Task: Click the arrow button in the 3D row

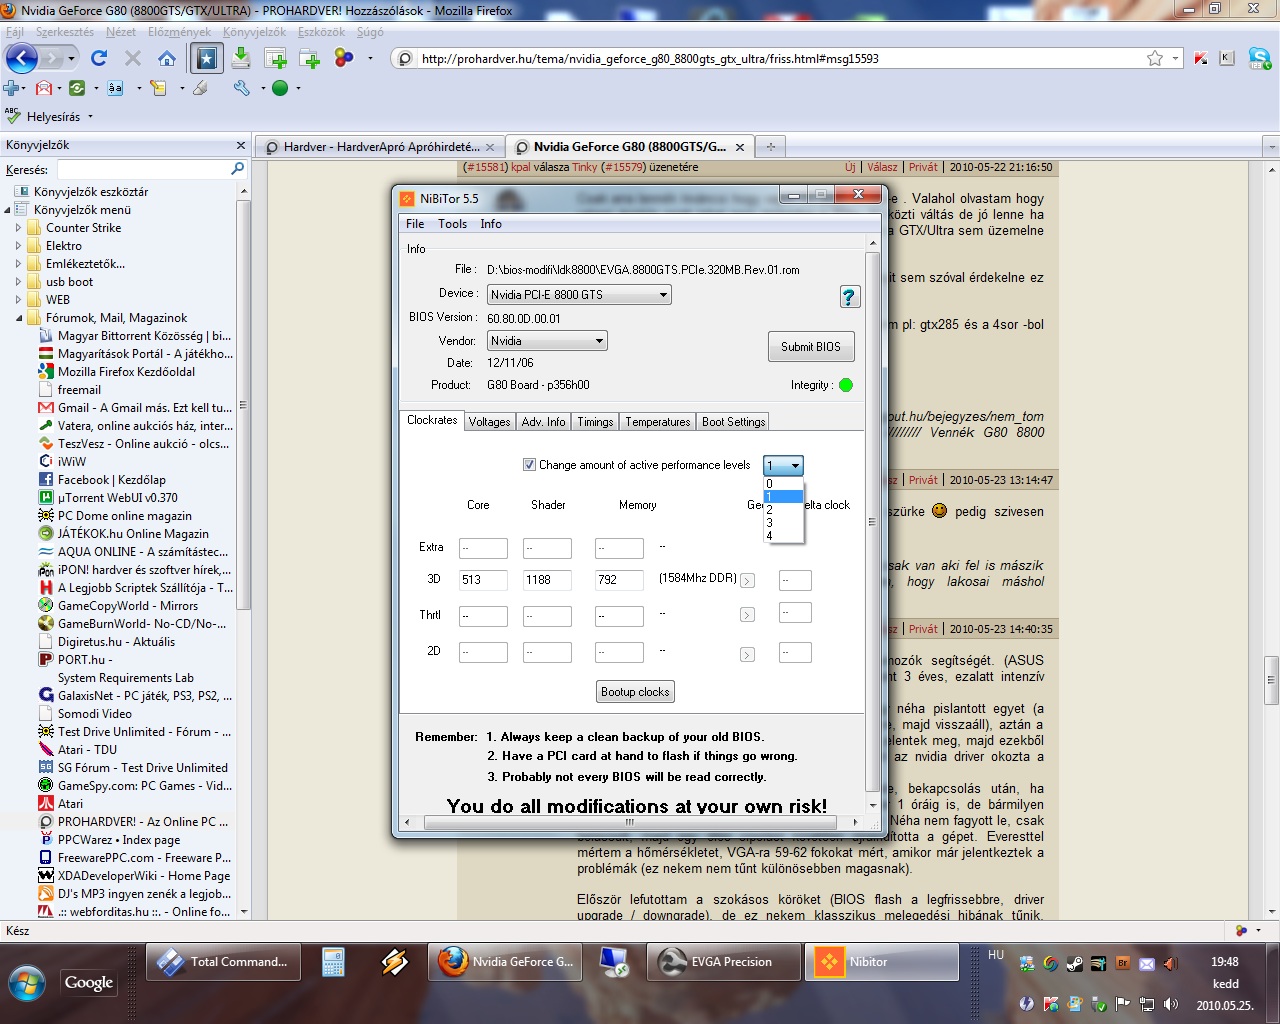Action: click(747, 580)
